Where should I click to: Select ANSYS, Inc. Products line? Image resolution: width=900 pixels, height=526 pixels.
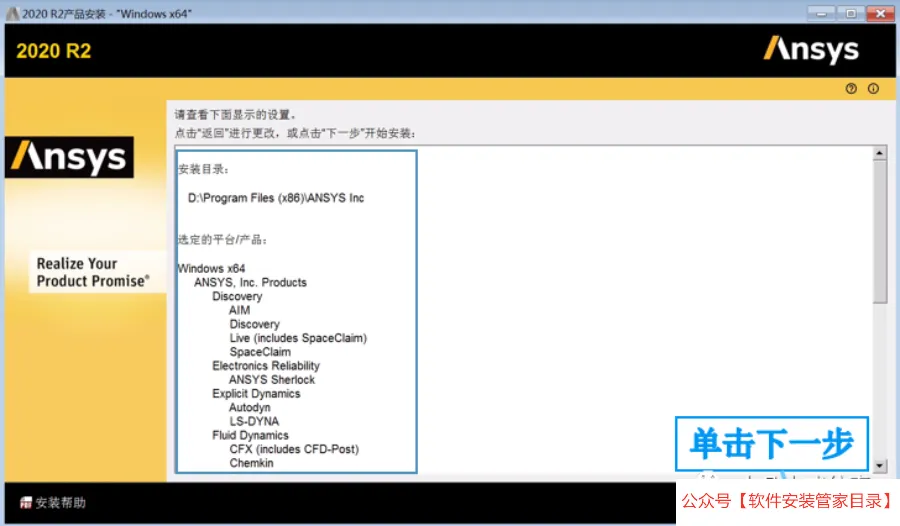coord(250,283)
